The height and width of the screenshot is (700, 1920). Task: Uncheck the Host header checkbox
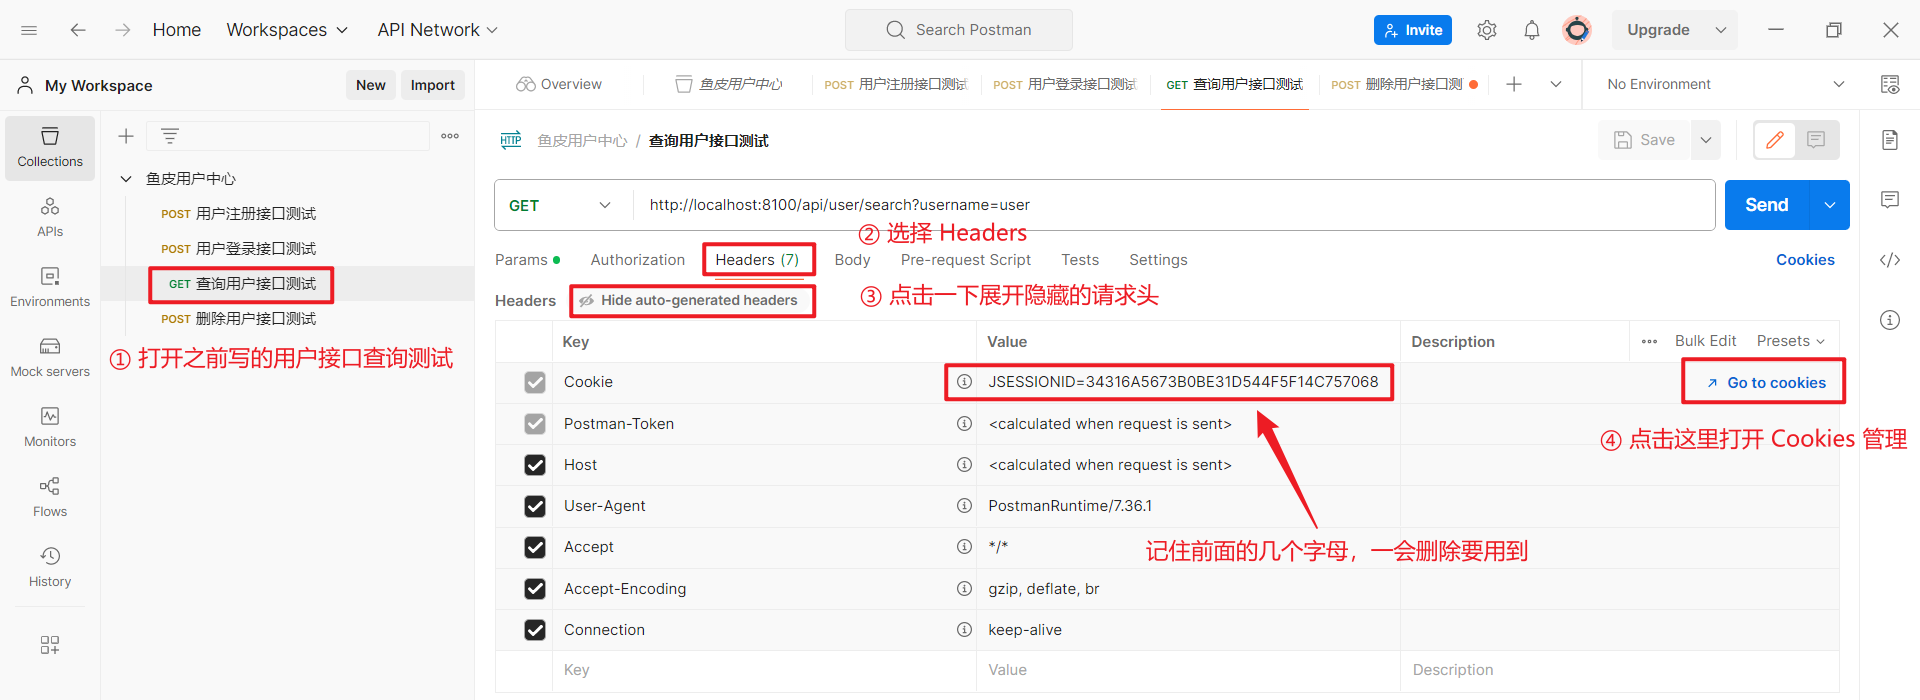pyautogui.click(x=535, y=465)
